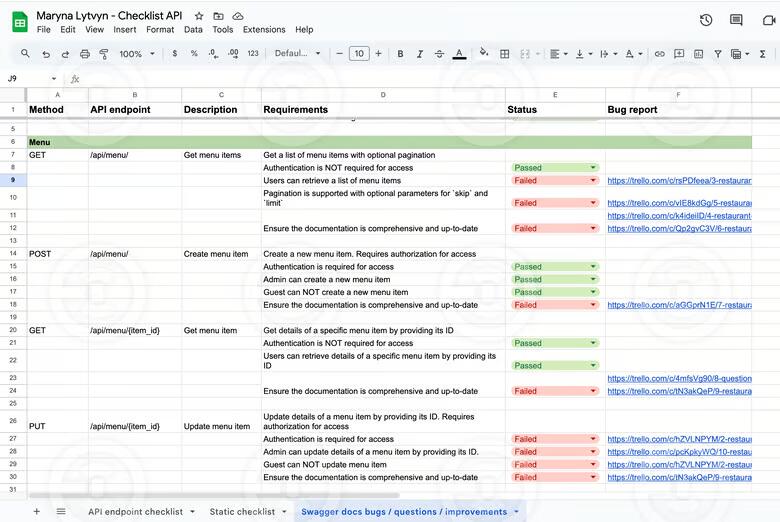Click the Undo icon in toolbar
Viewport: 780px width, 522px height.
(46, 54)
